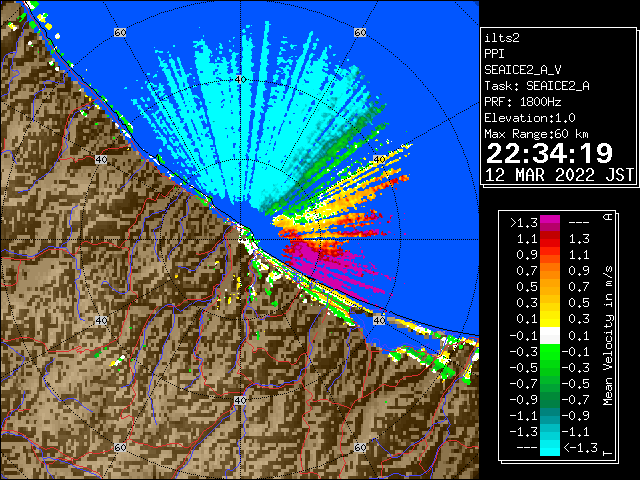This screenshot has width=640, height=480.
Task: Select left-column '0.9' legend value
Action: point(527,255)
